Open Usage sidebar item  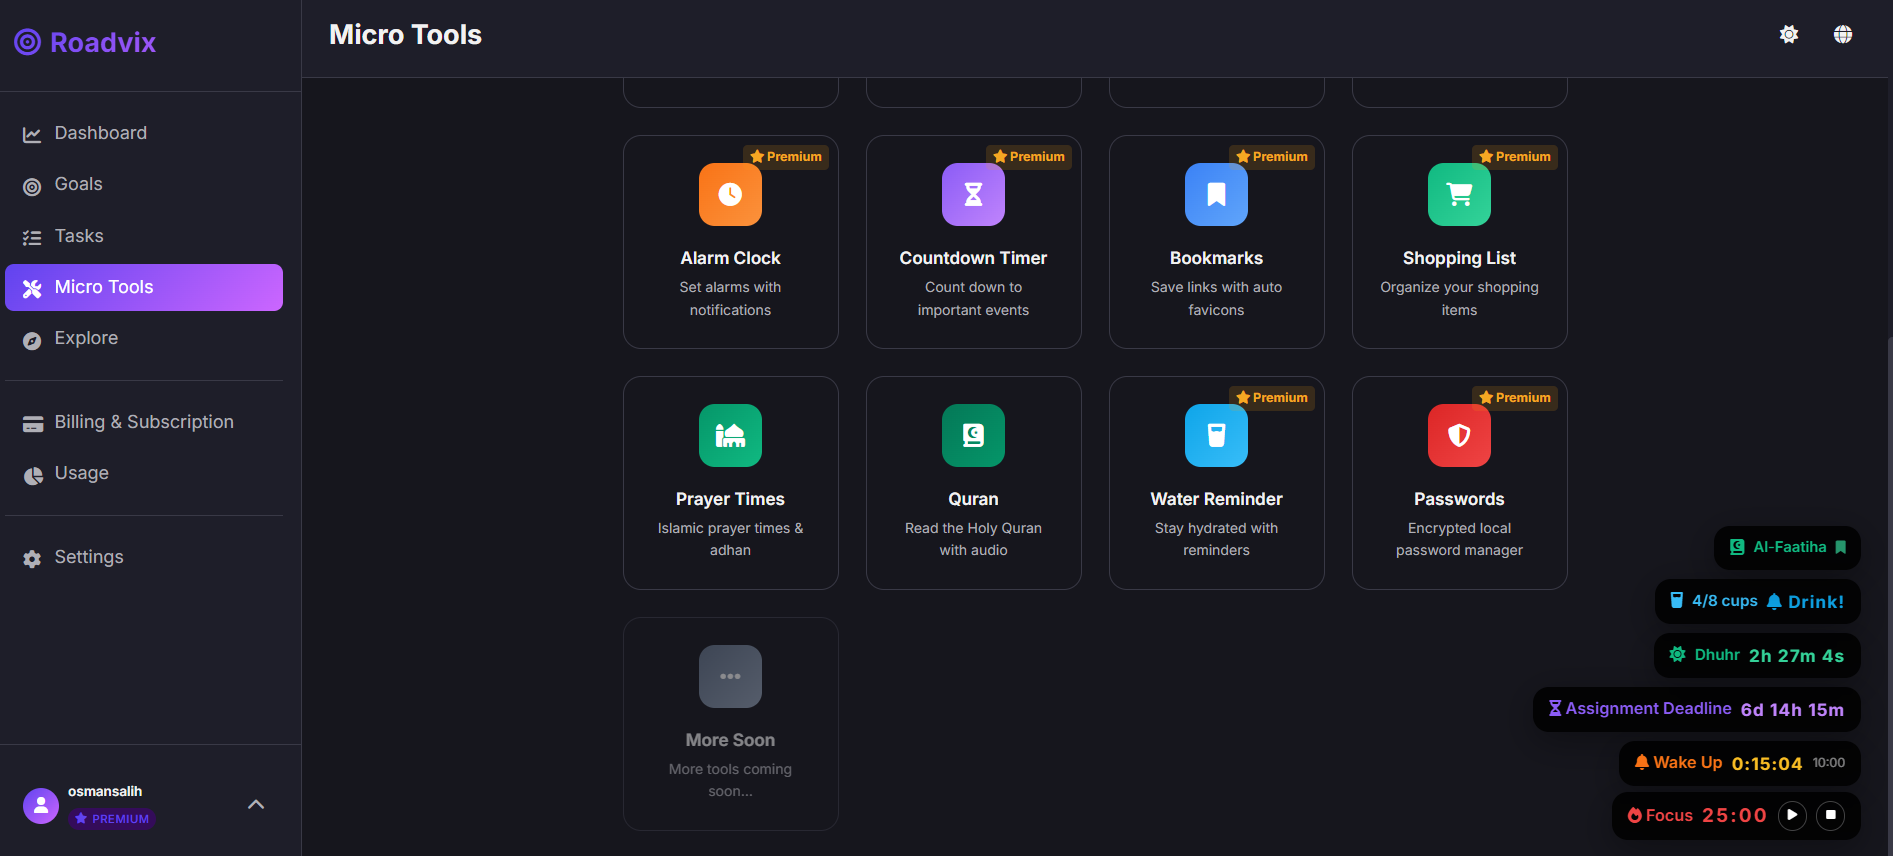click(144, 473)
